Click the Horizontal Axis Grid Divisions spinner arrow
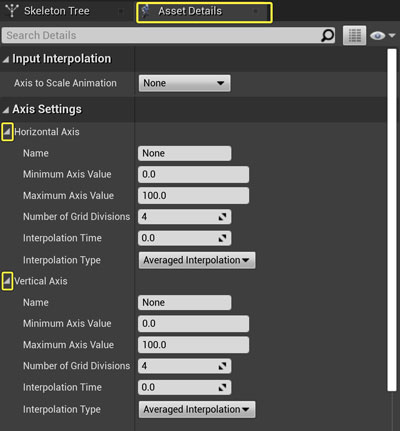The height and width of the screenshot is (431, 400). [222, 217]
